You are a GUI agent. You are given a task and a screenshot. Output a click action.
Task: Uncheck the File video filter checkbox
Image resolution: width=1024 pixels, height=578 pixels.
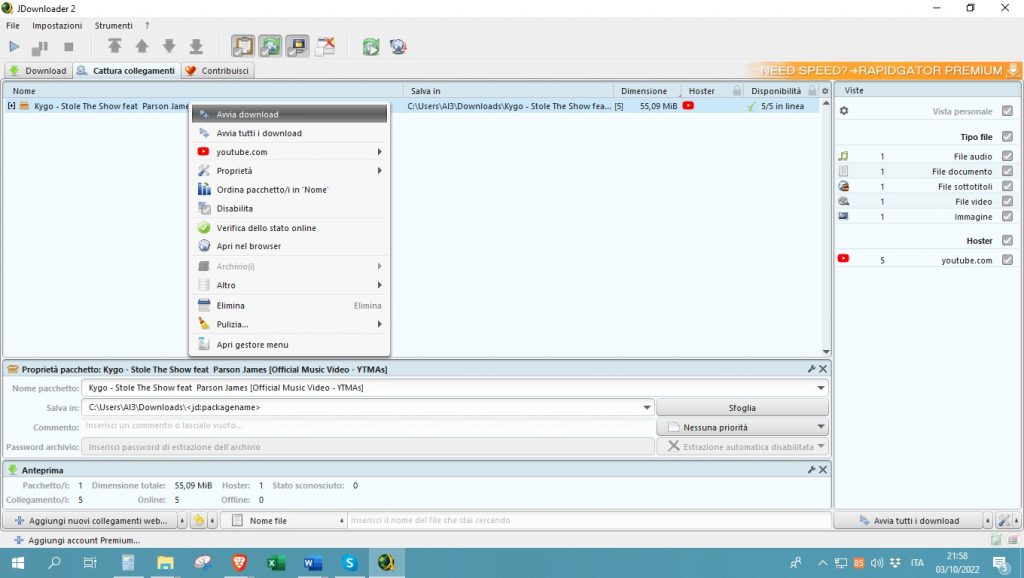(x=1007, y=201)
